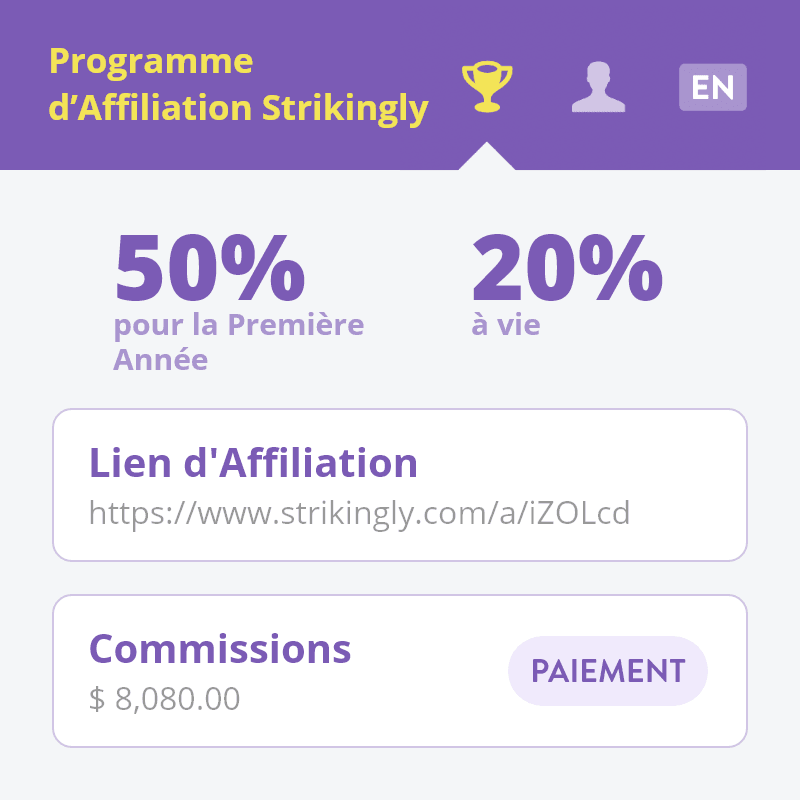Select the $ 8,080.00 commissions amount
Screen dimensions: 800x800
point(162,698)
